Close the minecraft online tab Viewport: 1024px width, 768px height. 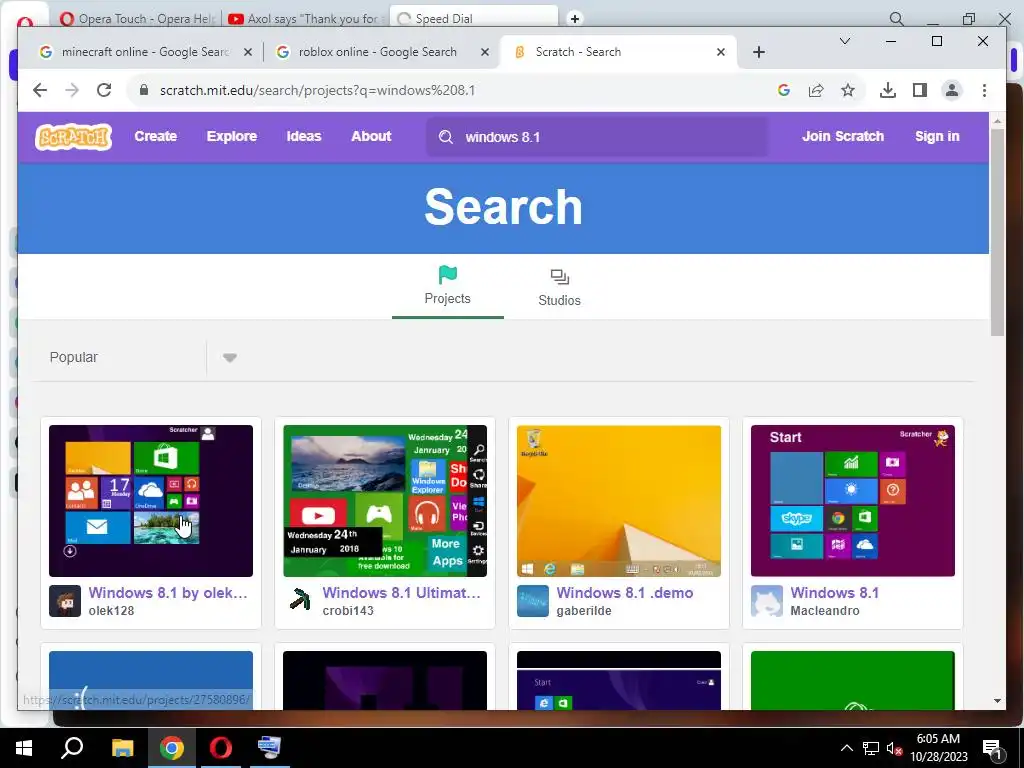pyautogui.click(x=248, y=52)
